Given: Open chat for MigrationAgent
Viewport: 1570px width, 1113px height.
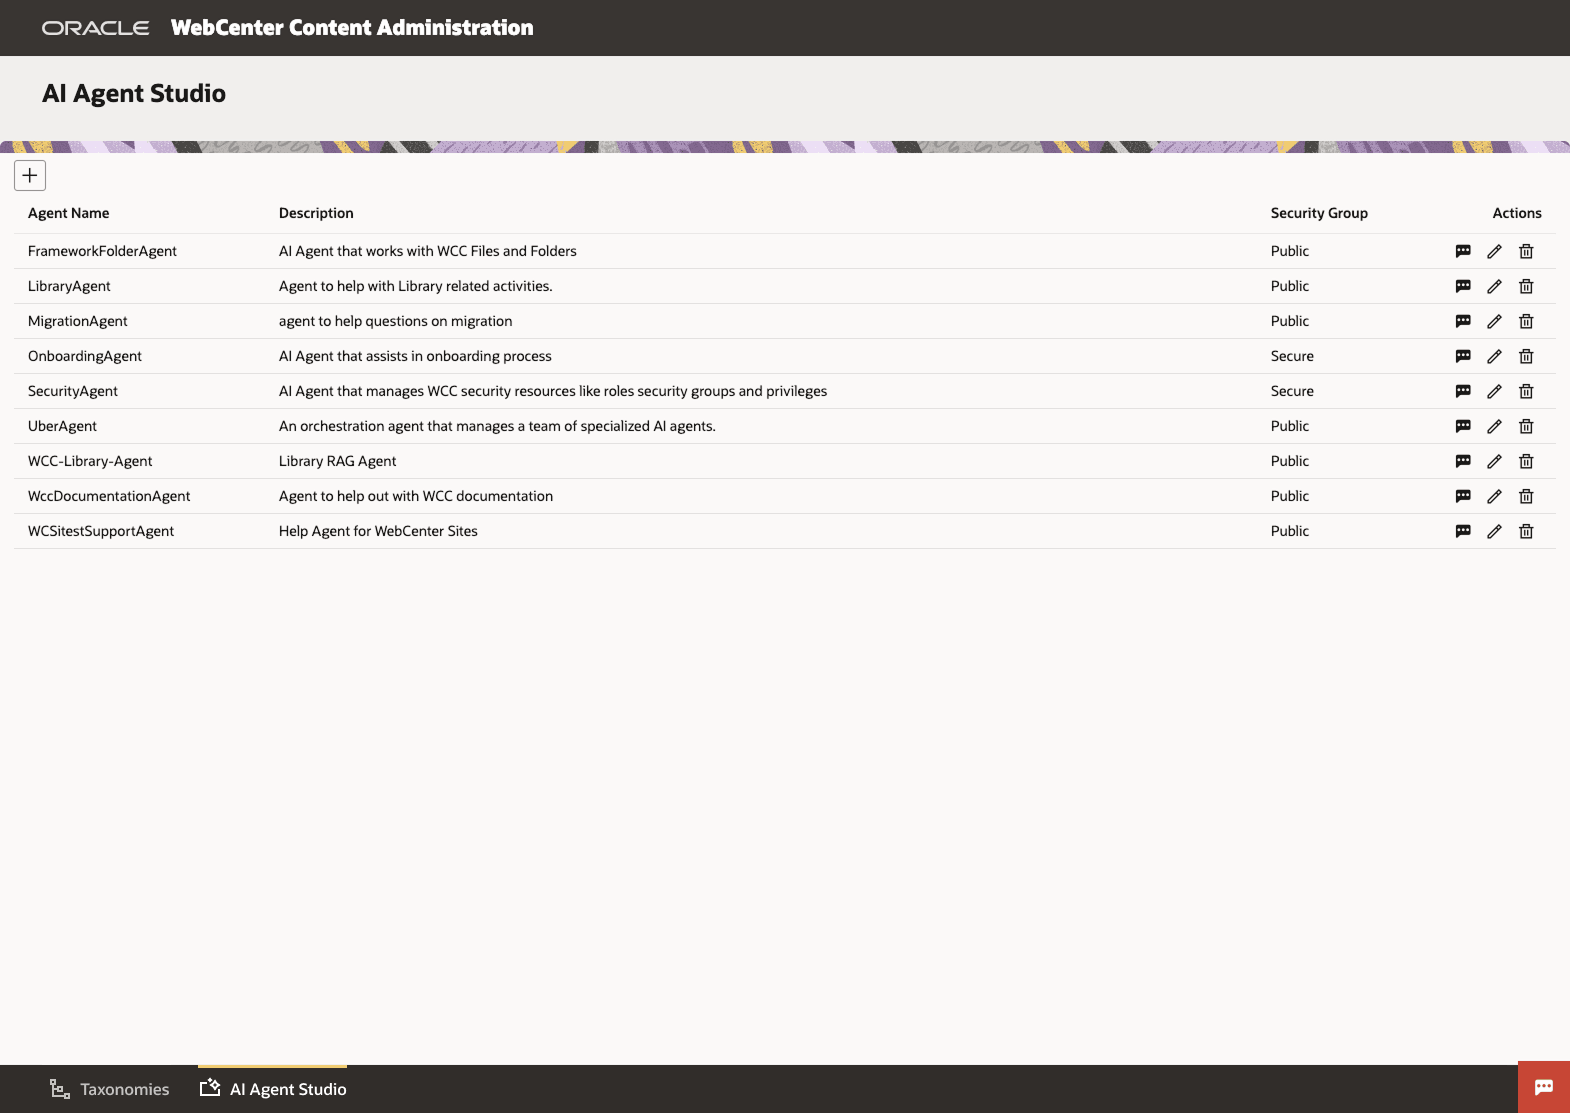Looking at the screenshot, I should pos(1463,321).
